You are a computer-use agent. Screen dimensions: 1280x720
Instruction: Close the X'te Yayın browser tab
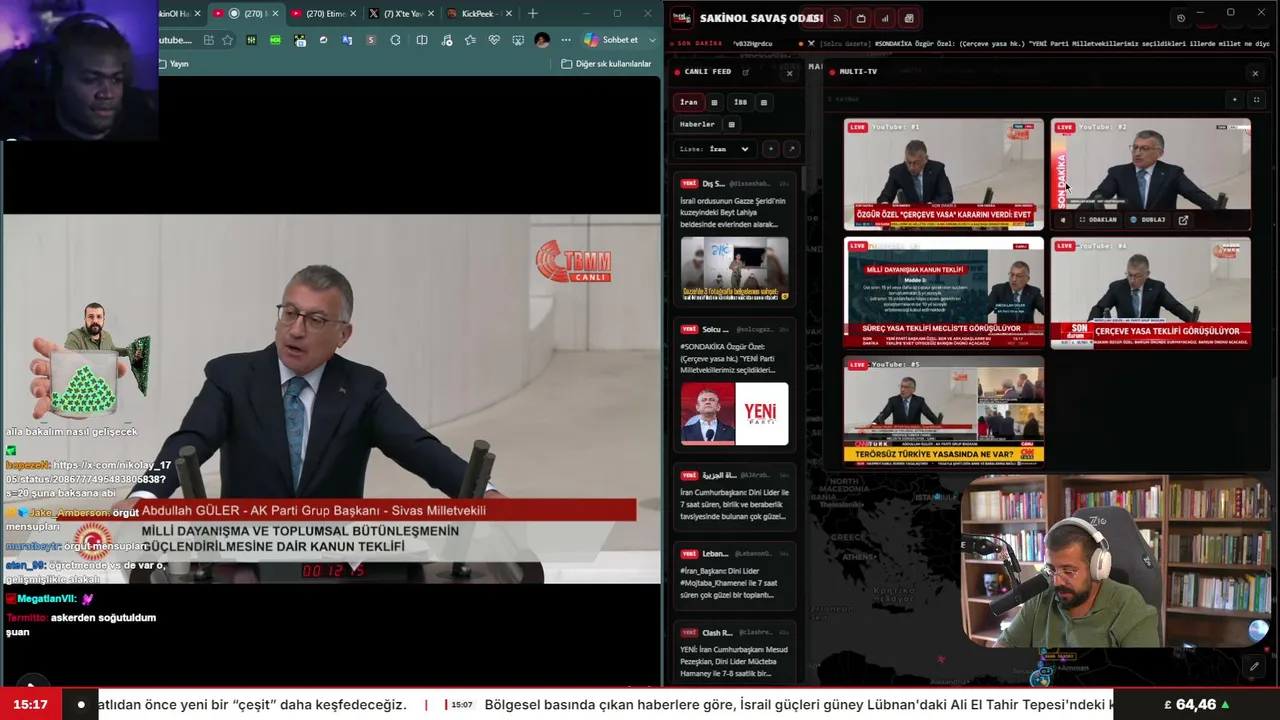(x=431, y=14)
